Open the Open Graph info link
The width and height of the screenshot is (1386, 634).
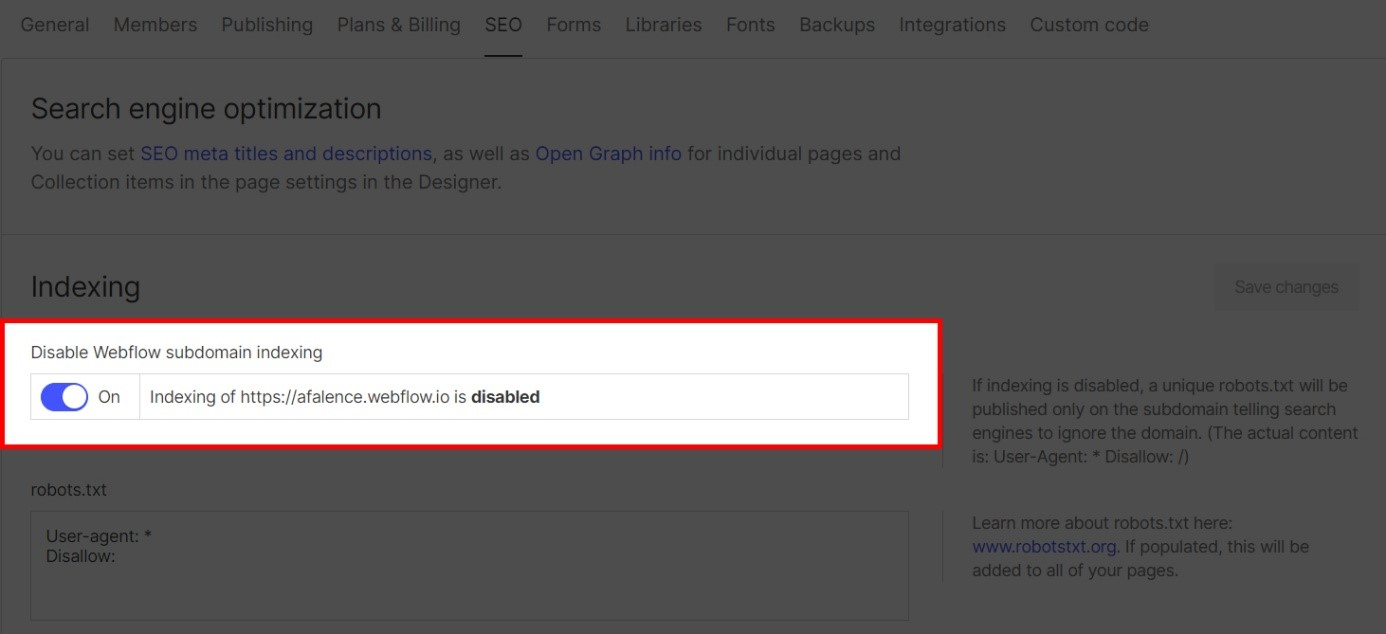(608, 154)
